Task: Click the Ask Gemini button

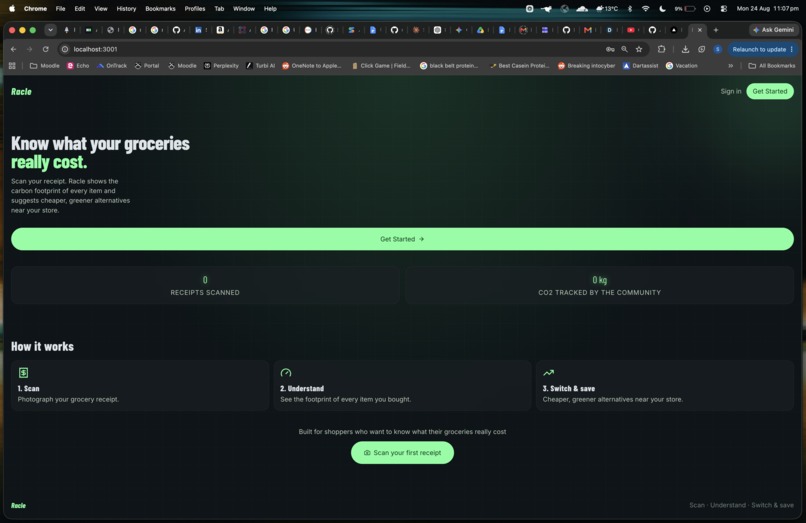Action: (773, 30)
